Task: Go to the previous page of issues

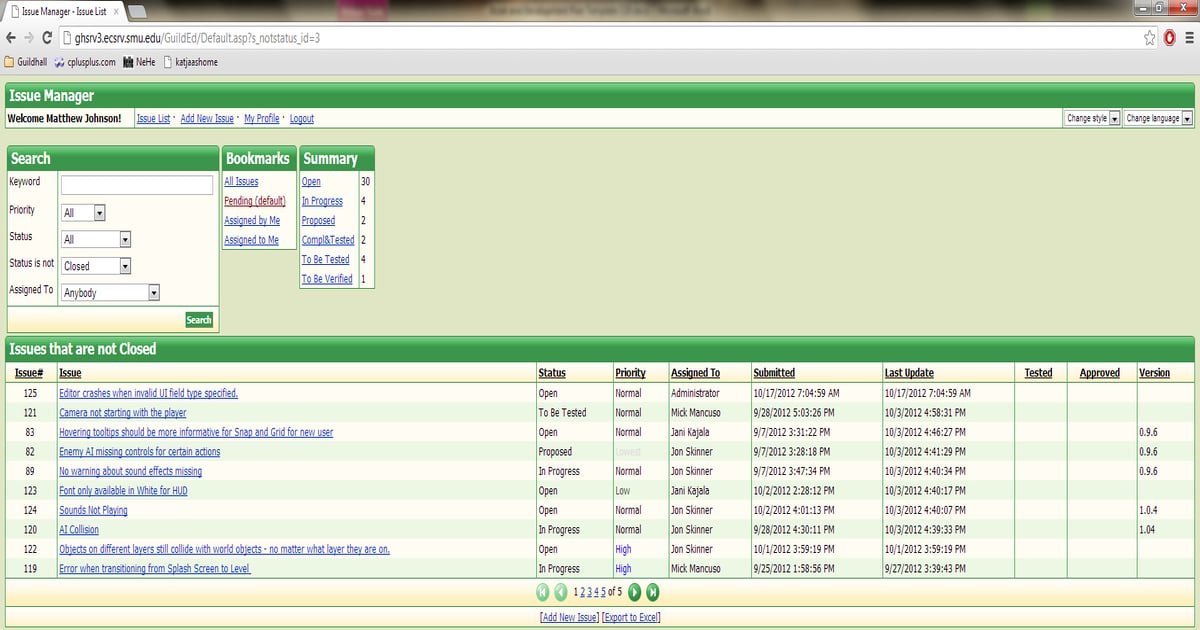Action: click(561, 592)
